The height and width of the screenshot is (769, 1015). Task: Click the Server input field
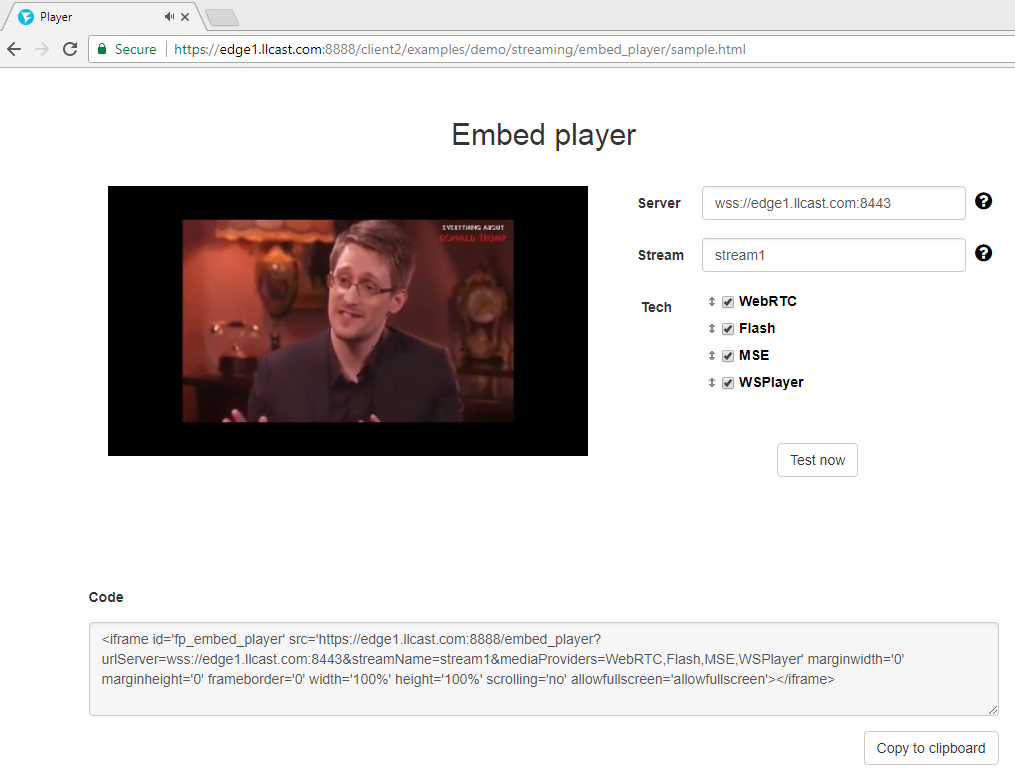[x=834, y=203]
